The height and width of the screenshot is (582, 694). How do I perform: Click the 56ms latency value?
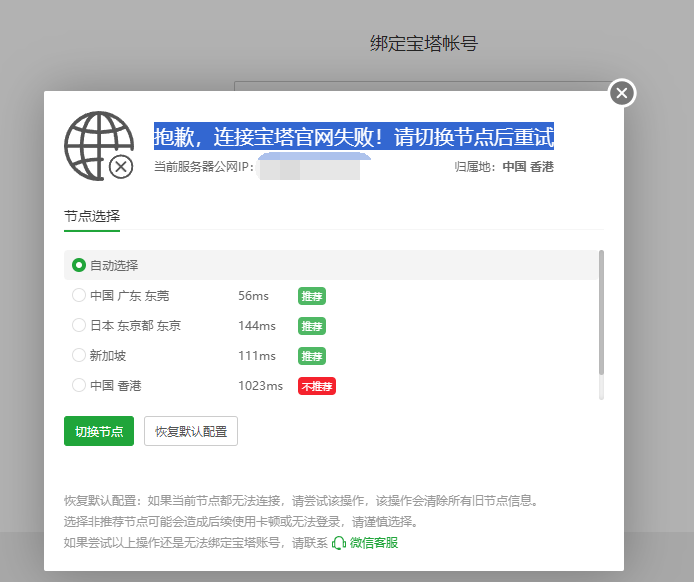[x=253, y=296]
